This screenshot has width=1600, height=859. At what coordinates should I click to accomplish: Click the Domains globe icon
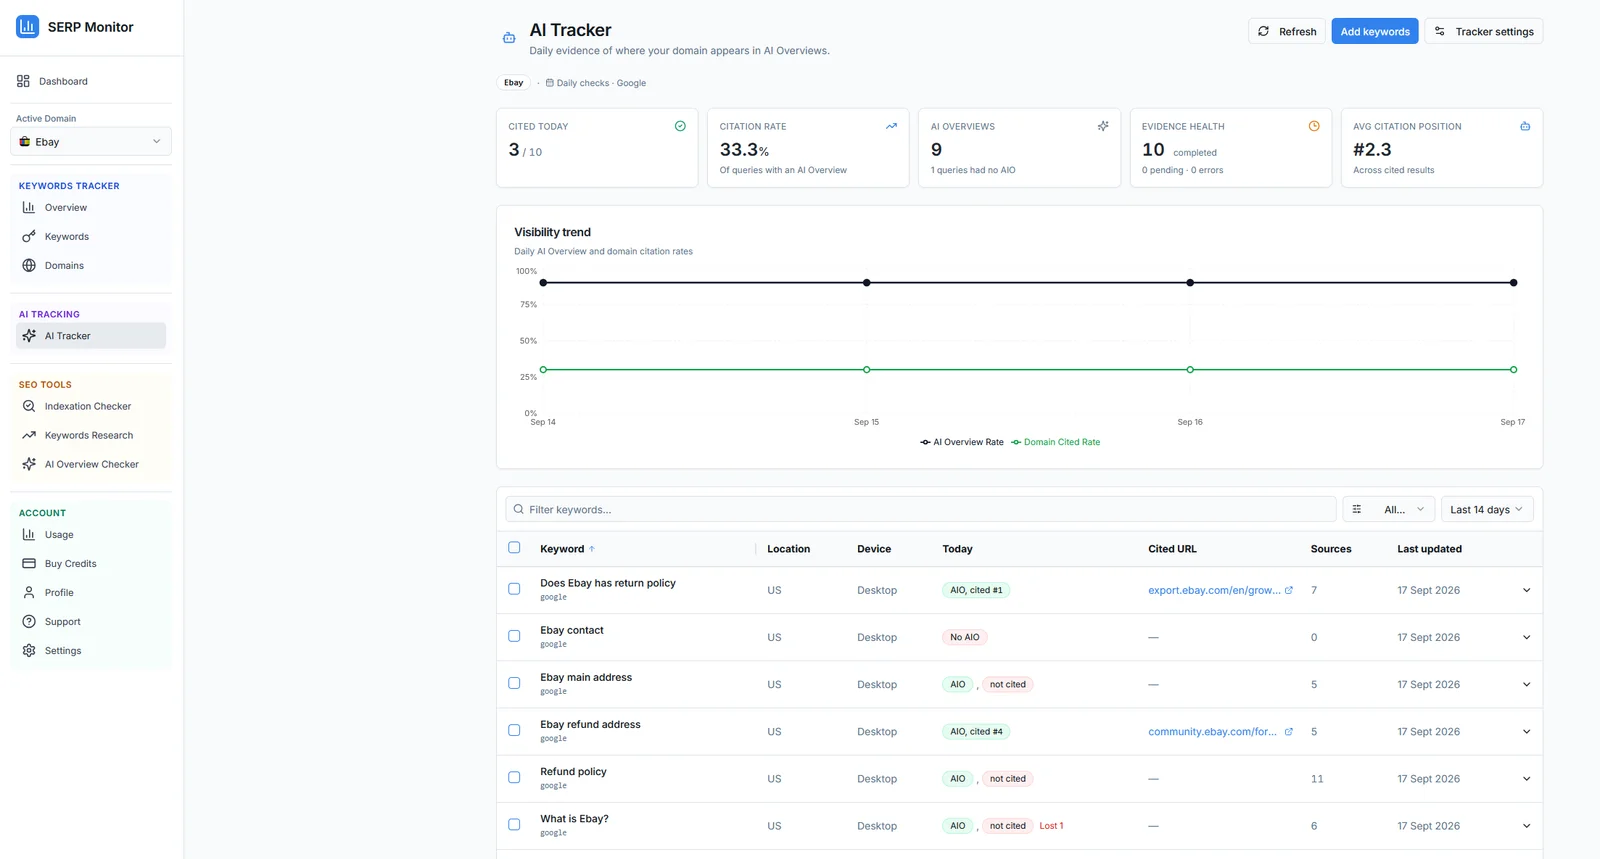29,265
